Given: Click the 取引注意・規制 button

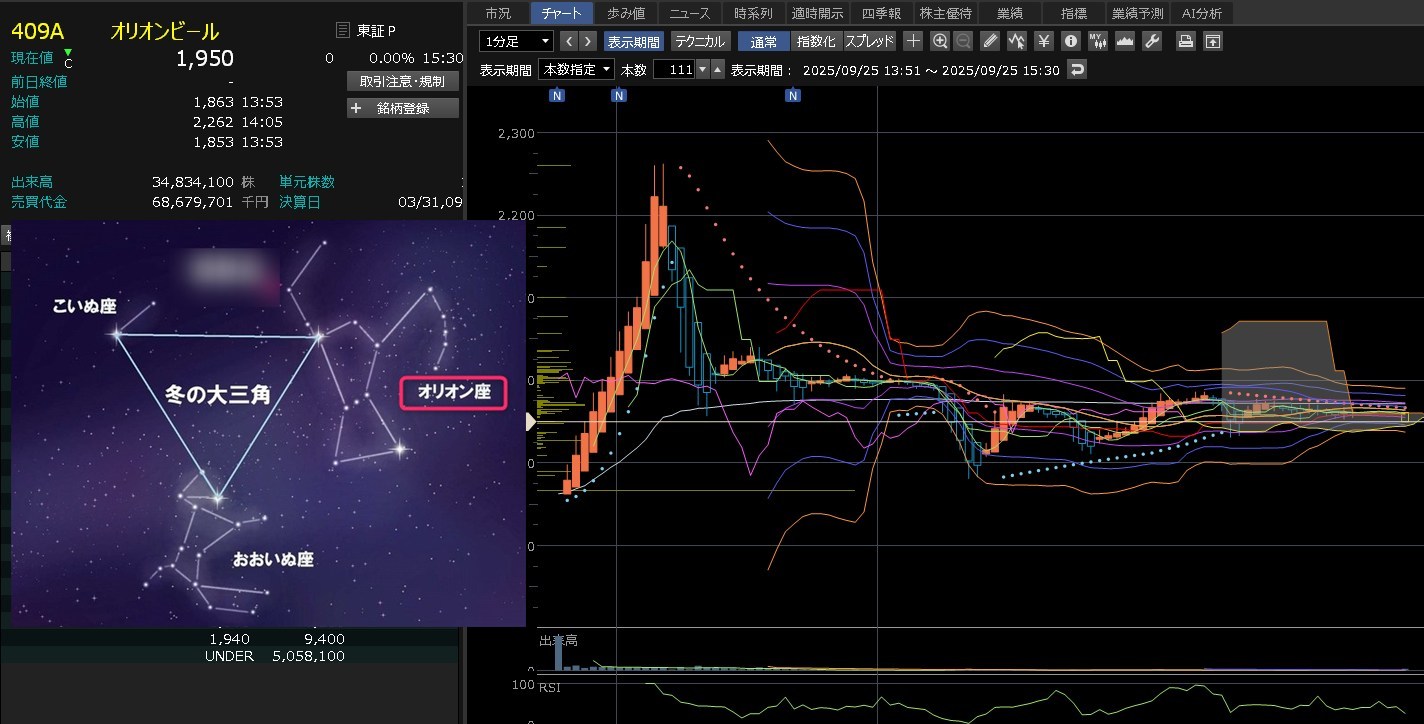Looking at the screenshot, I should coord(403,81).
